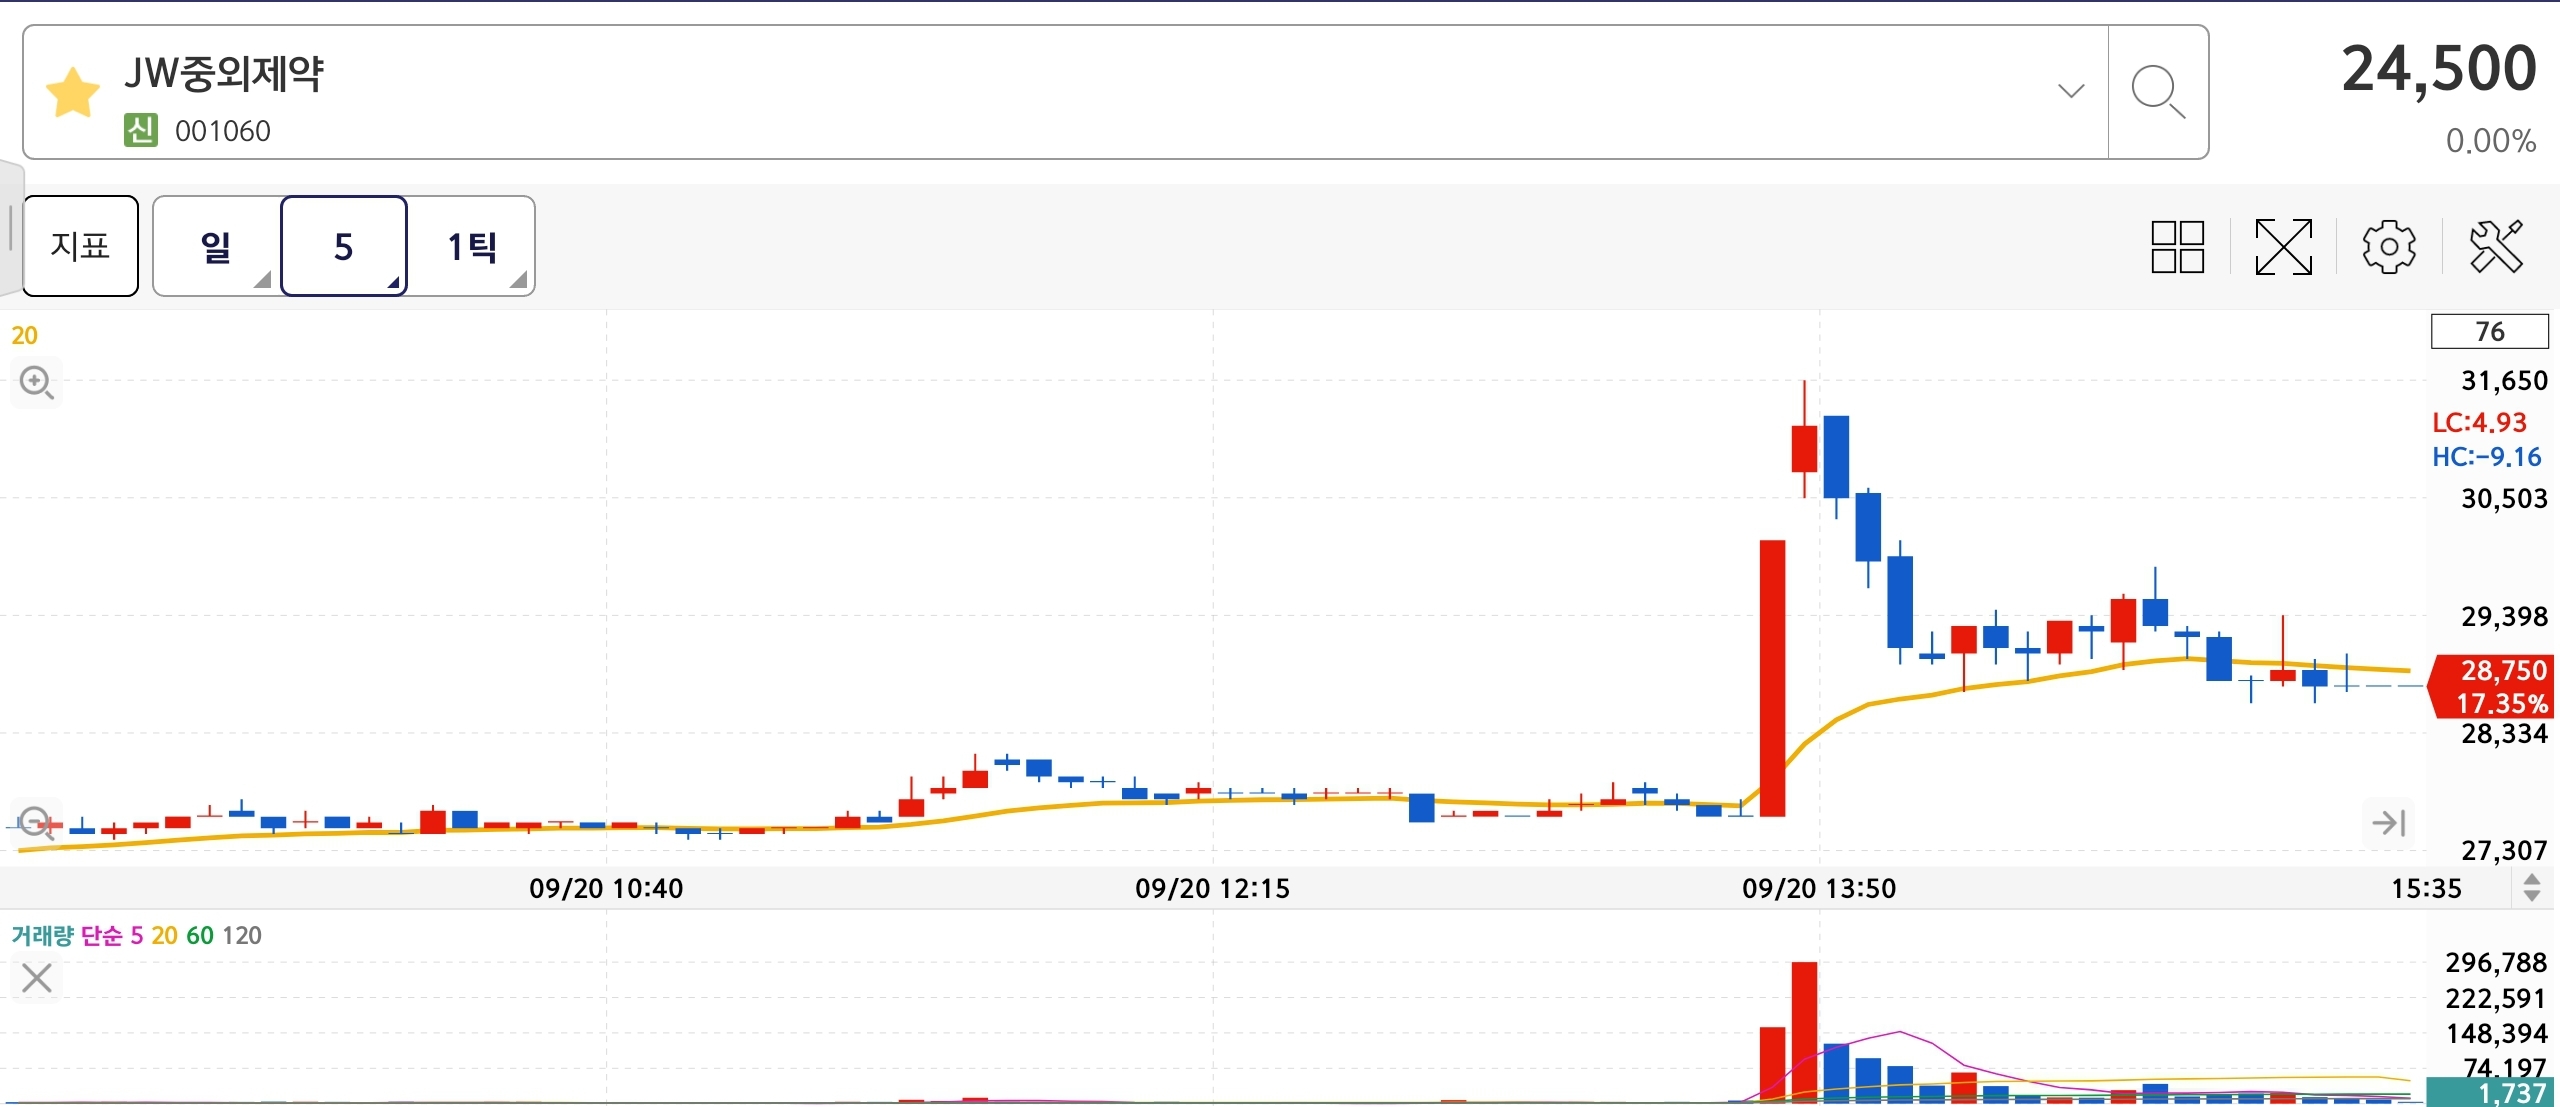Click the green 신 badge beside 001060
This screenshot has height=1107, width=2560.
tap(141, 130)
